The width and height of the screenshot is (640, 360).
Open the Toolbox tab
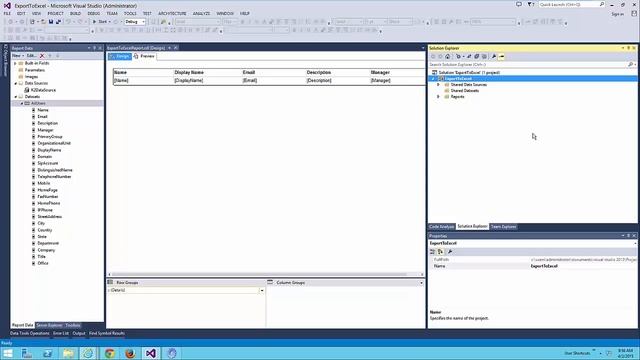(x=73, y=325)
